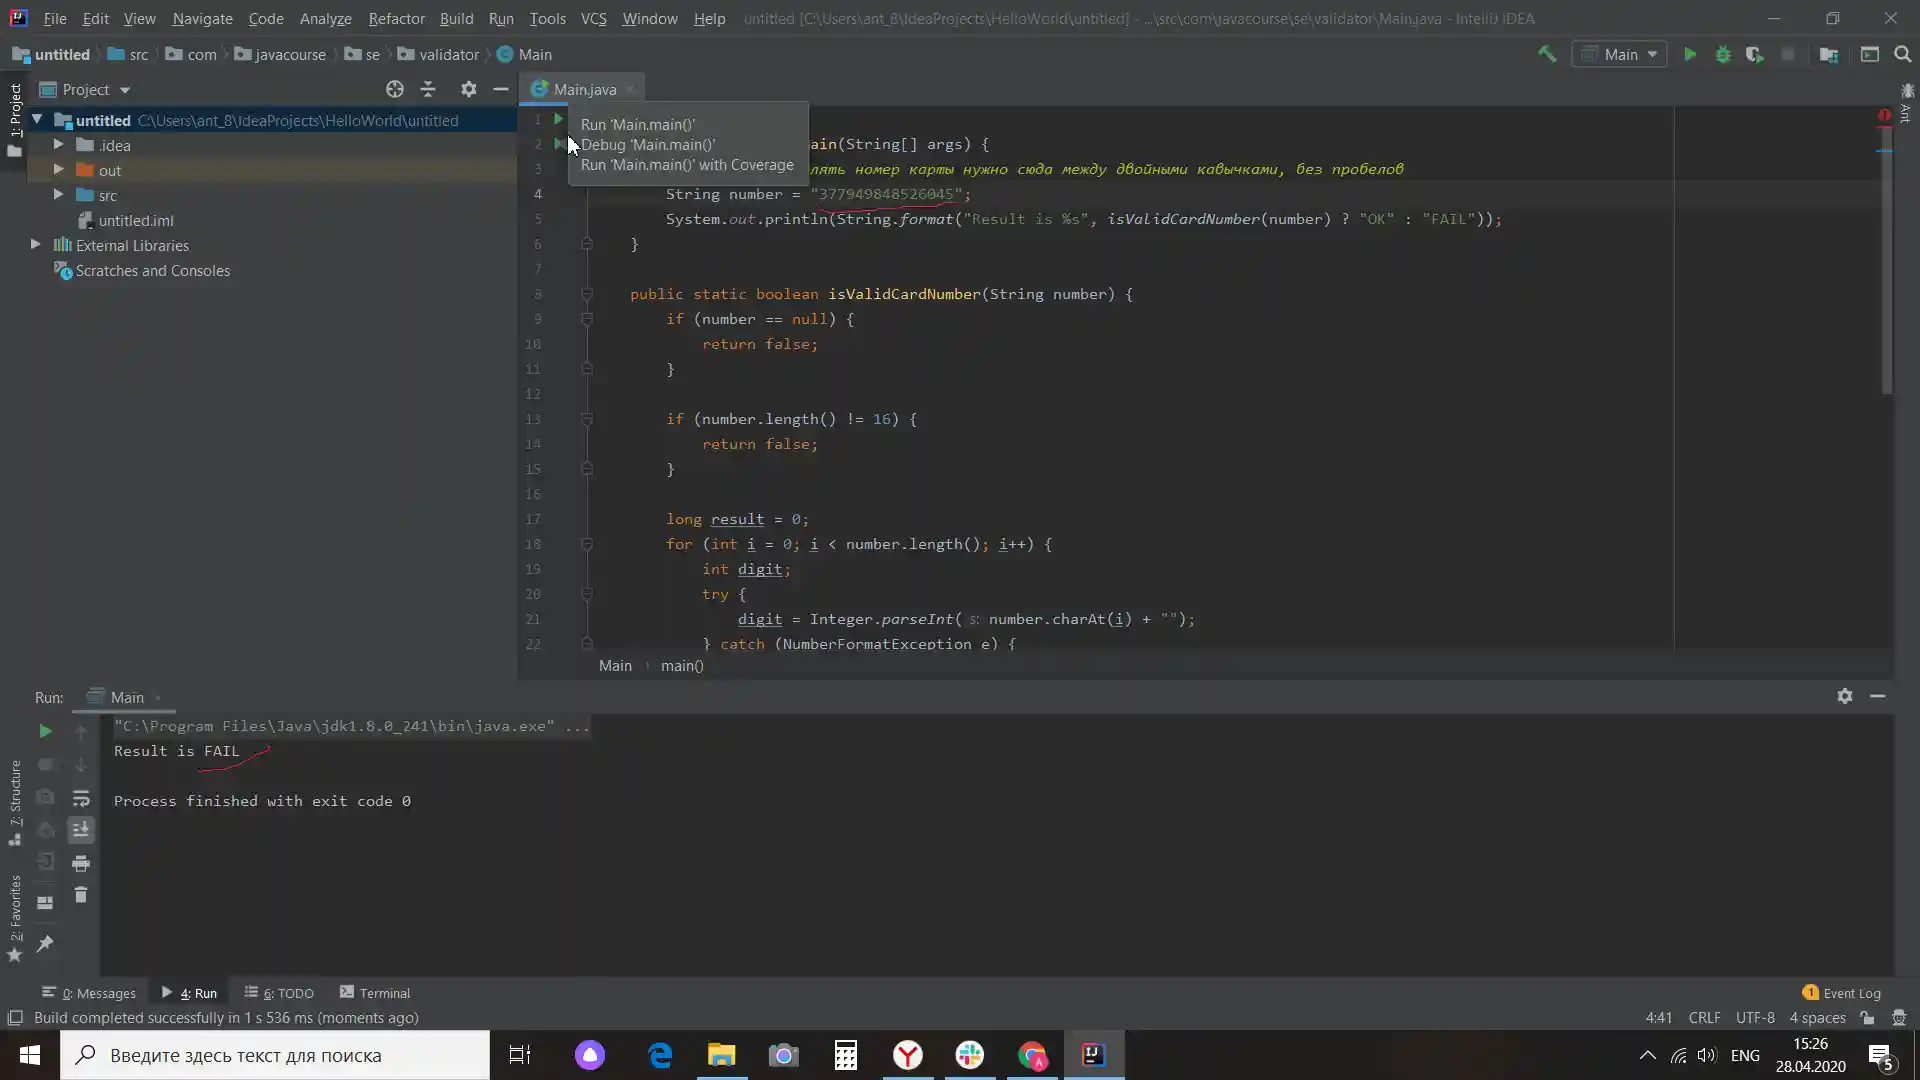The height and width of the screenshot is (1080, 1920).
Task: Open the Project panel settings gear
Action: tap(468, 89)
